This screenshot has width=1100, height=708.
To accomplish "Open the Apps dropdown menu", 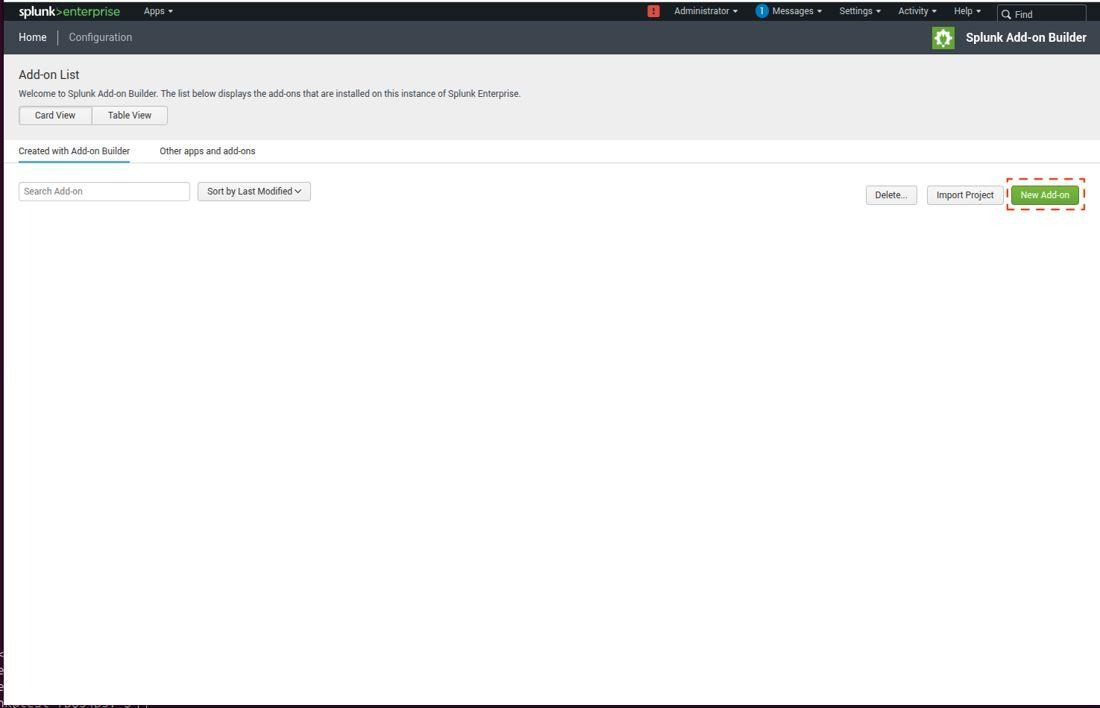I will (158, 11).
